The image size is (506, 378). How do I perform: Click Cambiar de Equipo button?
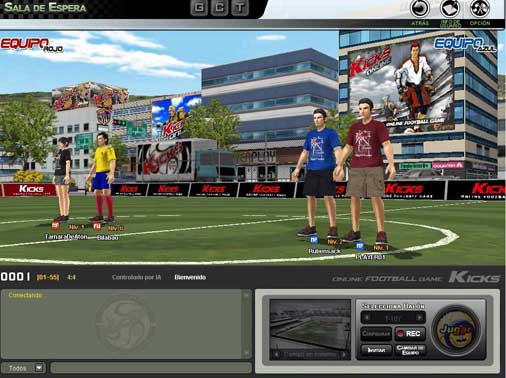pos(410,350)
